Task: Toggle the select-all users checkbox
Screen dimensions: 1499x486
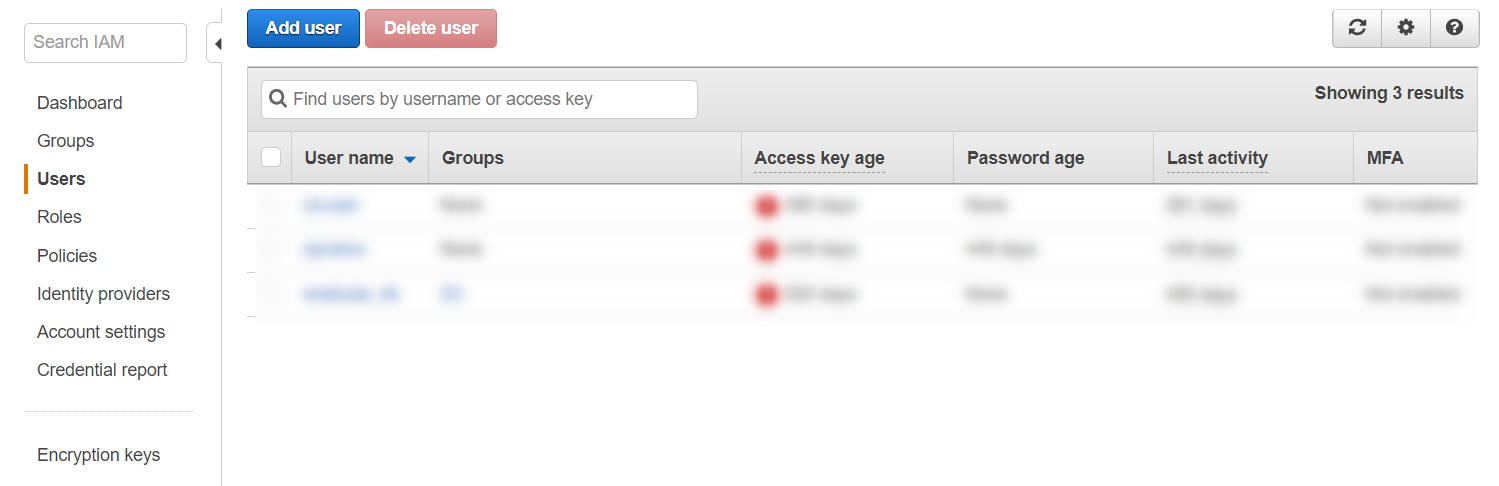Action: click(270, 157)
